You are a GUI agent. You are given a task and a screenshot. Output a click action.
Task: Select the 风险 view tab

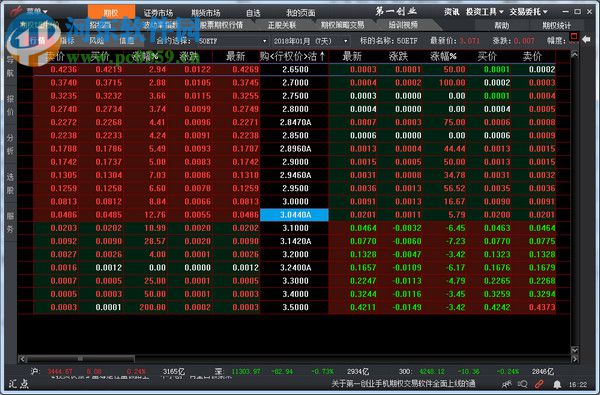(x=96, y=41)
